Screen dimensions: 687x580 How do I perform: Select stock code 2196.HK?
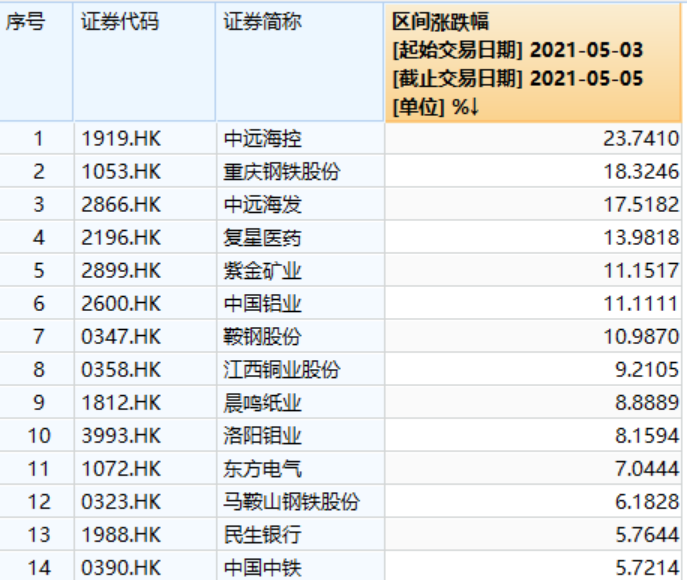(x=121, y=238)
